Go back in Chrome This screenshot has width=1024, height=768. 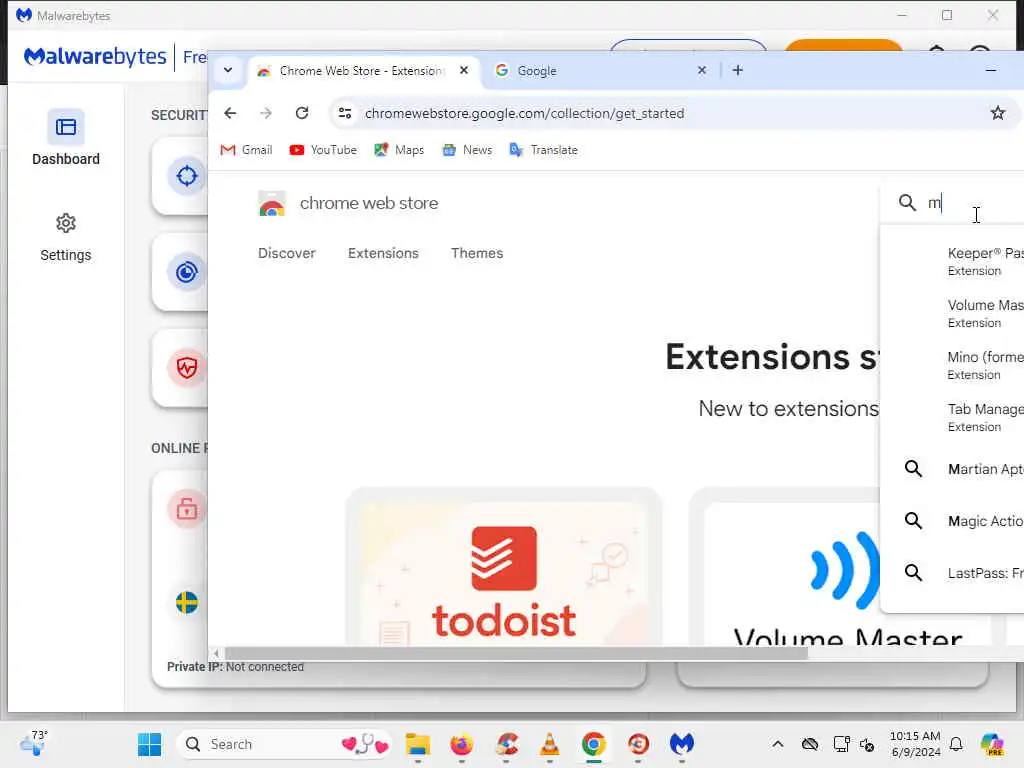230,113
